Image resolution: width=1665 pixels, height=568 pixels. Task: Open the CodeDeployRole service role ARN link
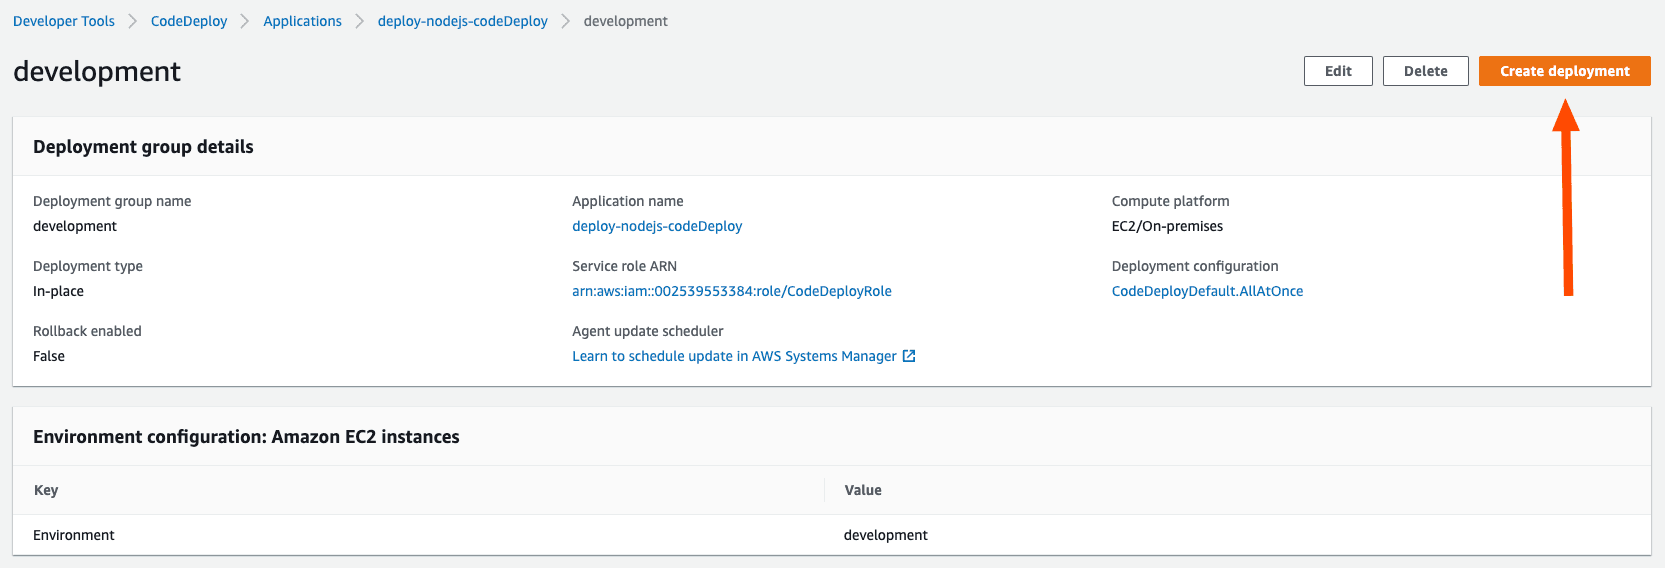pyautogui.click(x=731, y=291)
